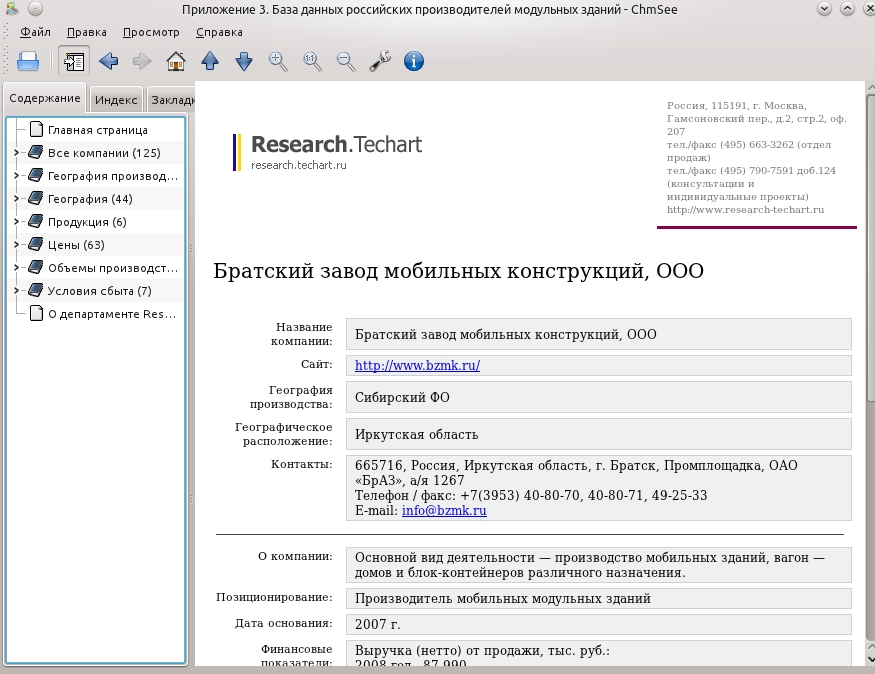Print the current page with printer icon

tap(28, 61)
